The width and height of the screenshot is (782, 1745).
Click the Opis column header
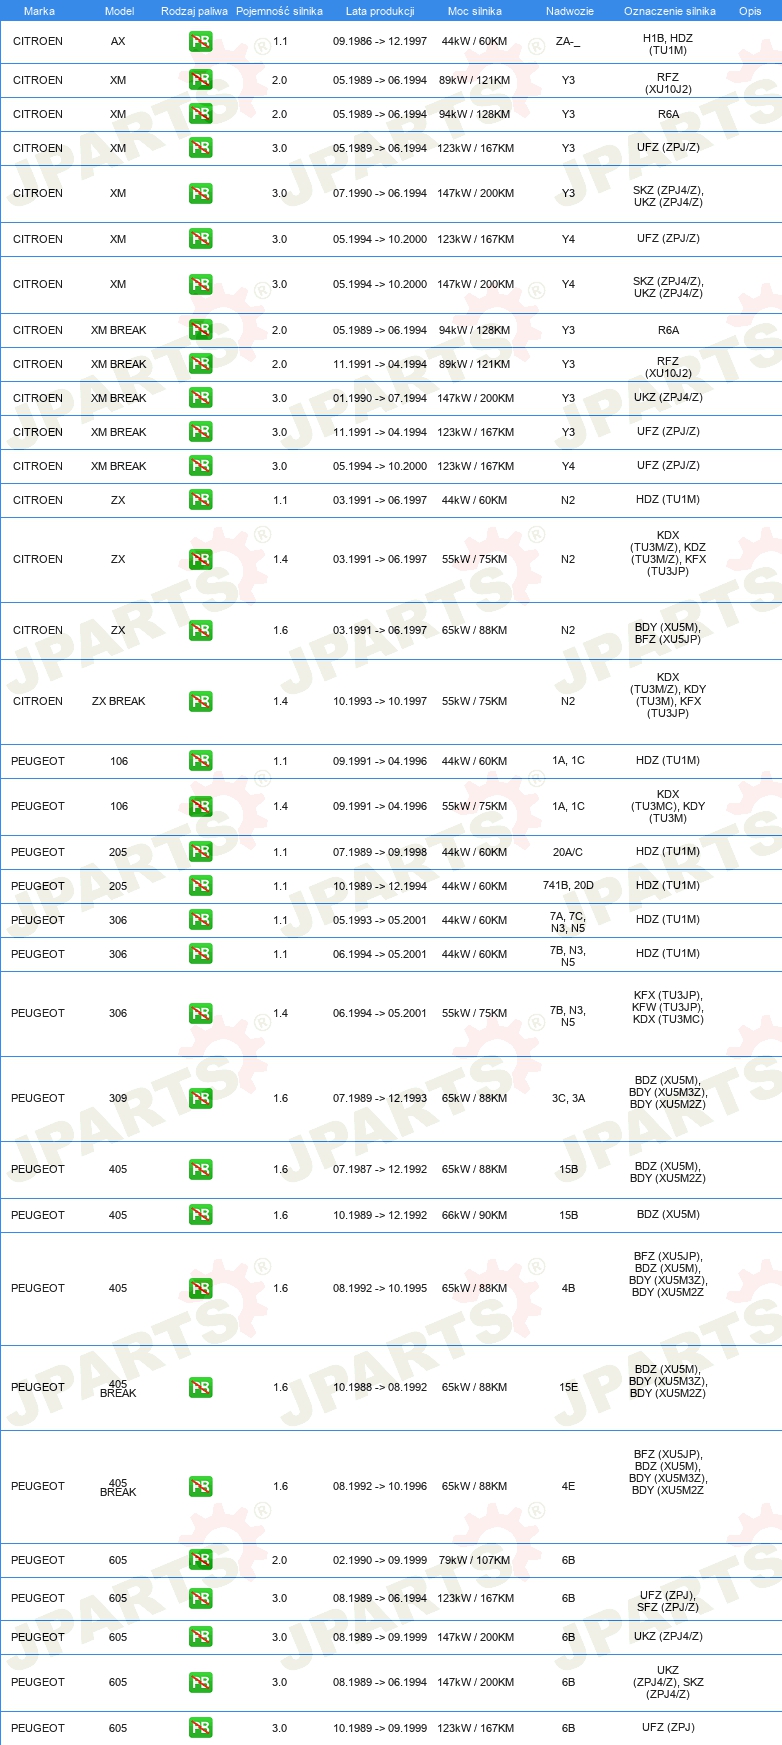pos(750,11)
